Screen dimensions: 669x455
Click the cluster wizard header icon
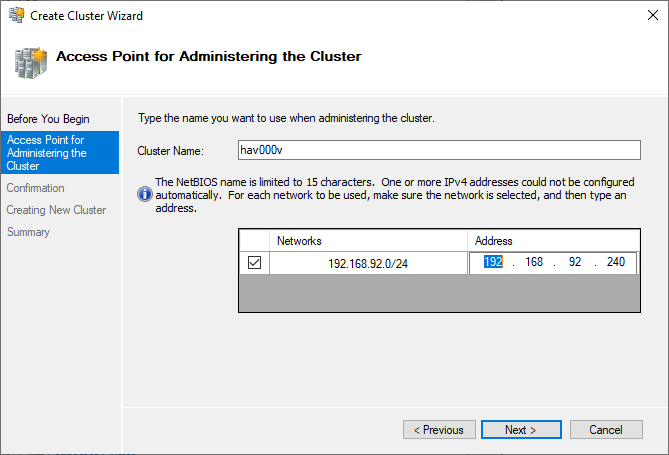pyautogui.click(x=29, y=61)
